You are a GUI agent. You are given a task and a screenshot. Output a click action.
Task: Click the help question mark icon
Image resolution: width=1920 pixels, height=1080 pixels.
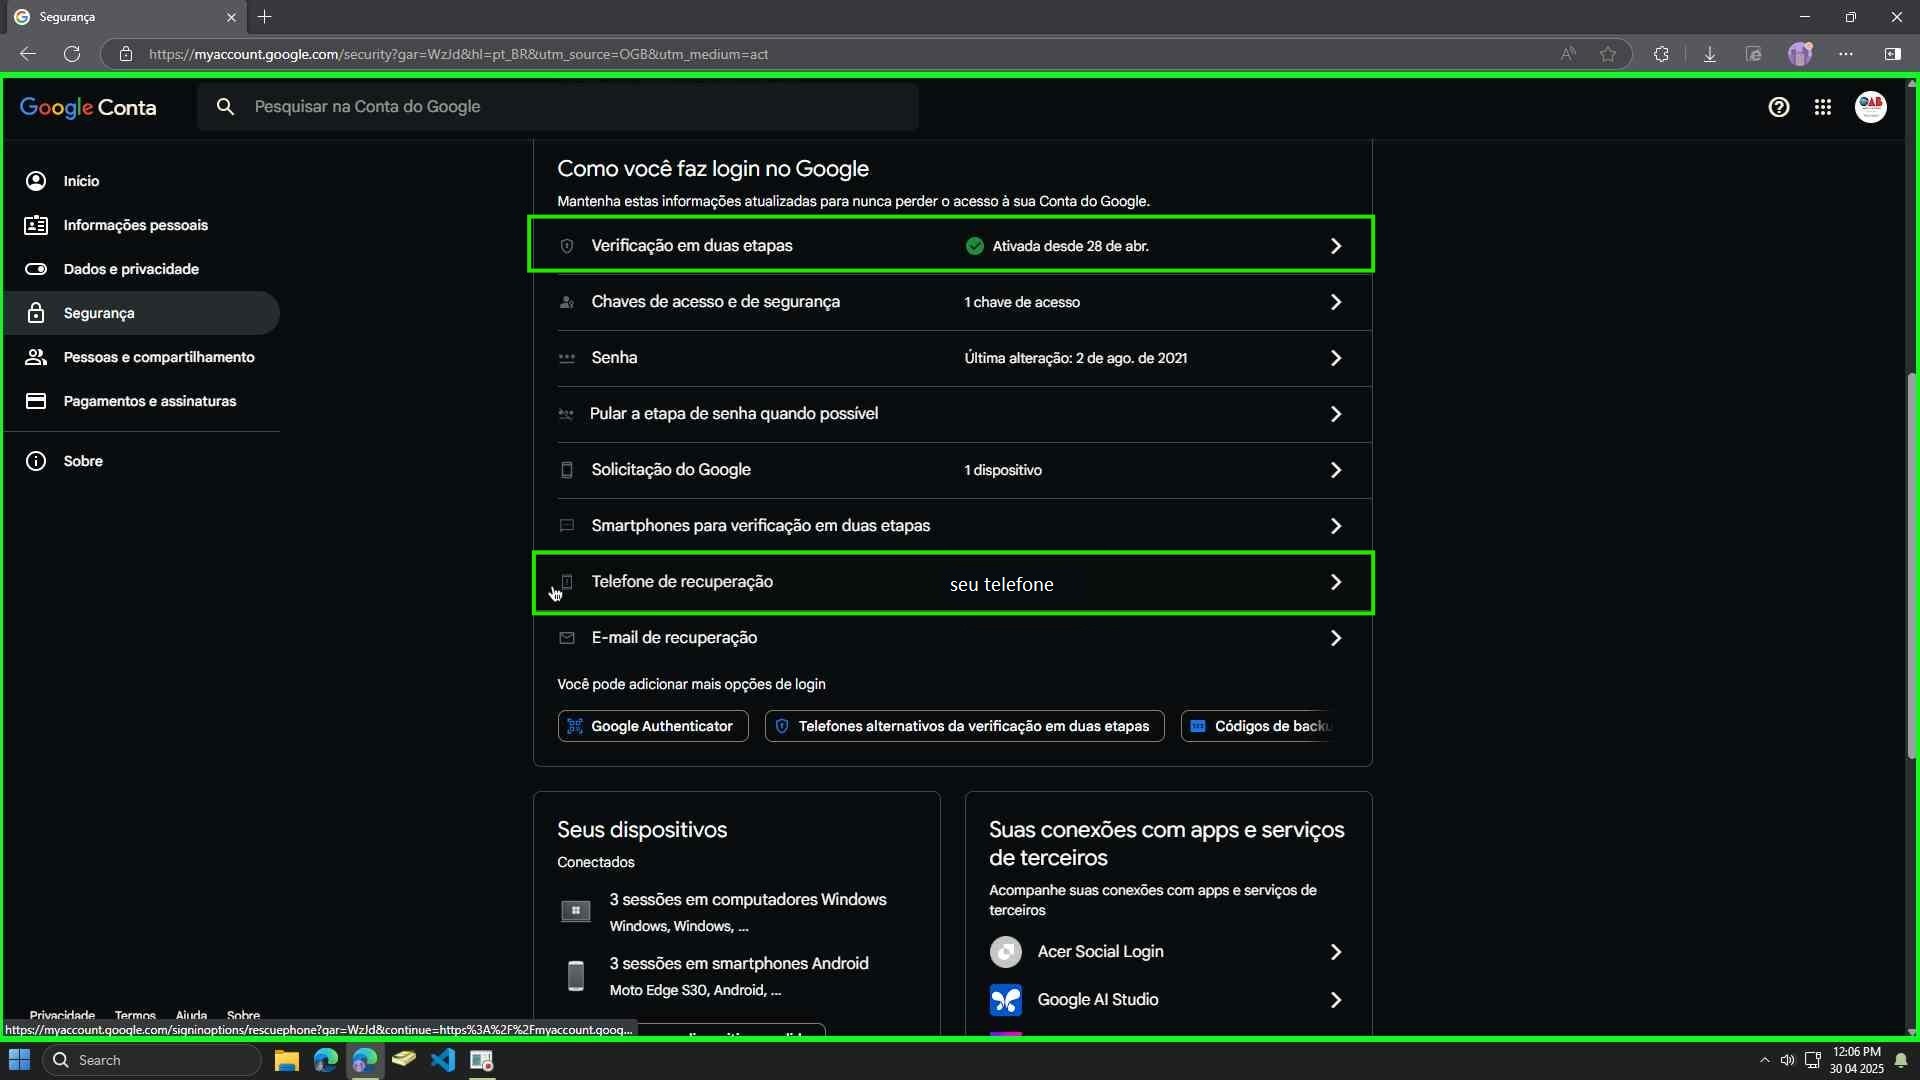tap(1778, 107)
